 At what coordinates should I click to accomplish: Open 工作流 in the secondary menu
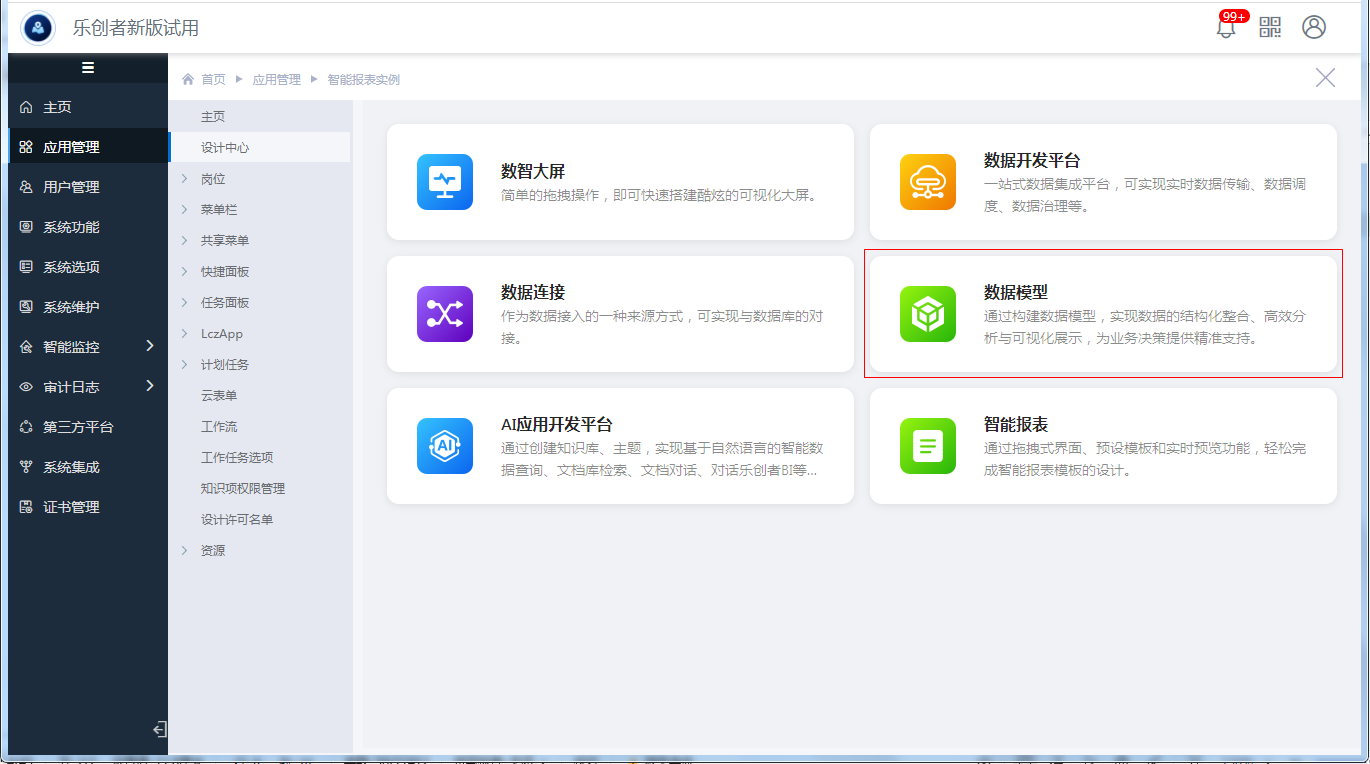tap(219, 427)
